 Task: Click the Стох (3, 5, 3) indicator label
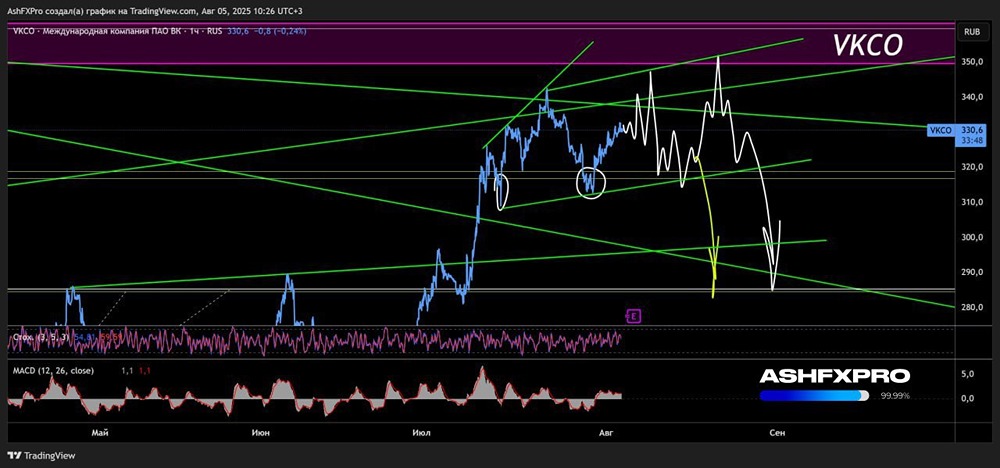tap(41, 336)
